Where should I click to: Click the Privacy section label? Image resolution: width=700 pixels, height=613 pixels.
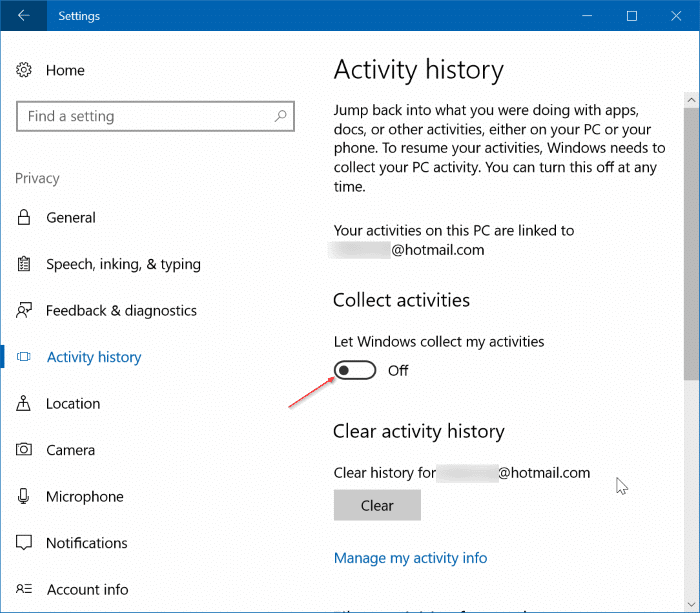[37, 178]
